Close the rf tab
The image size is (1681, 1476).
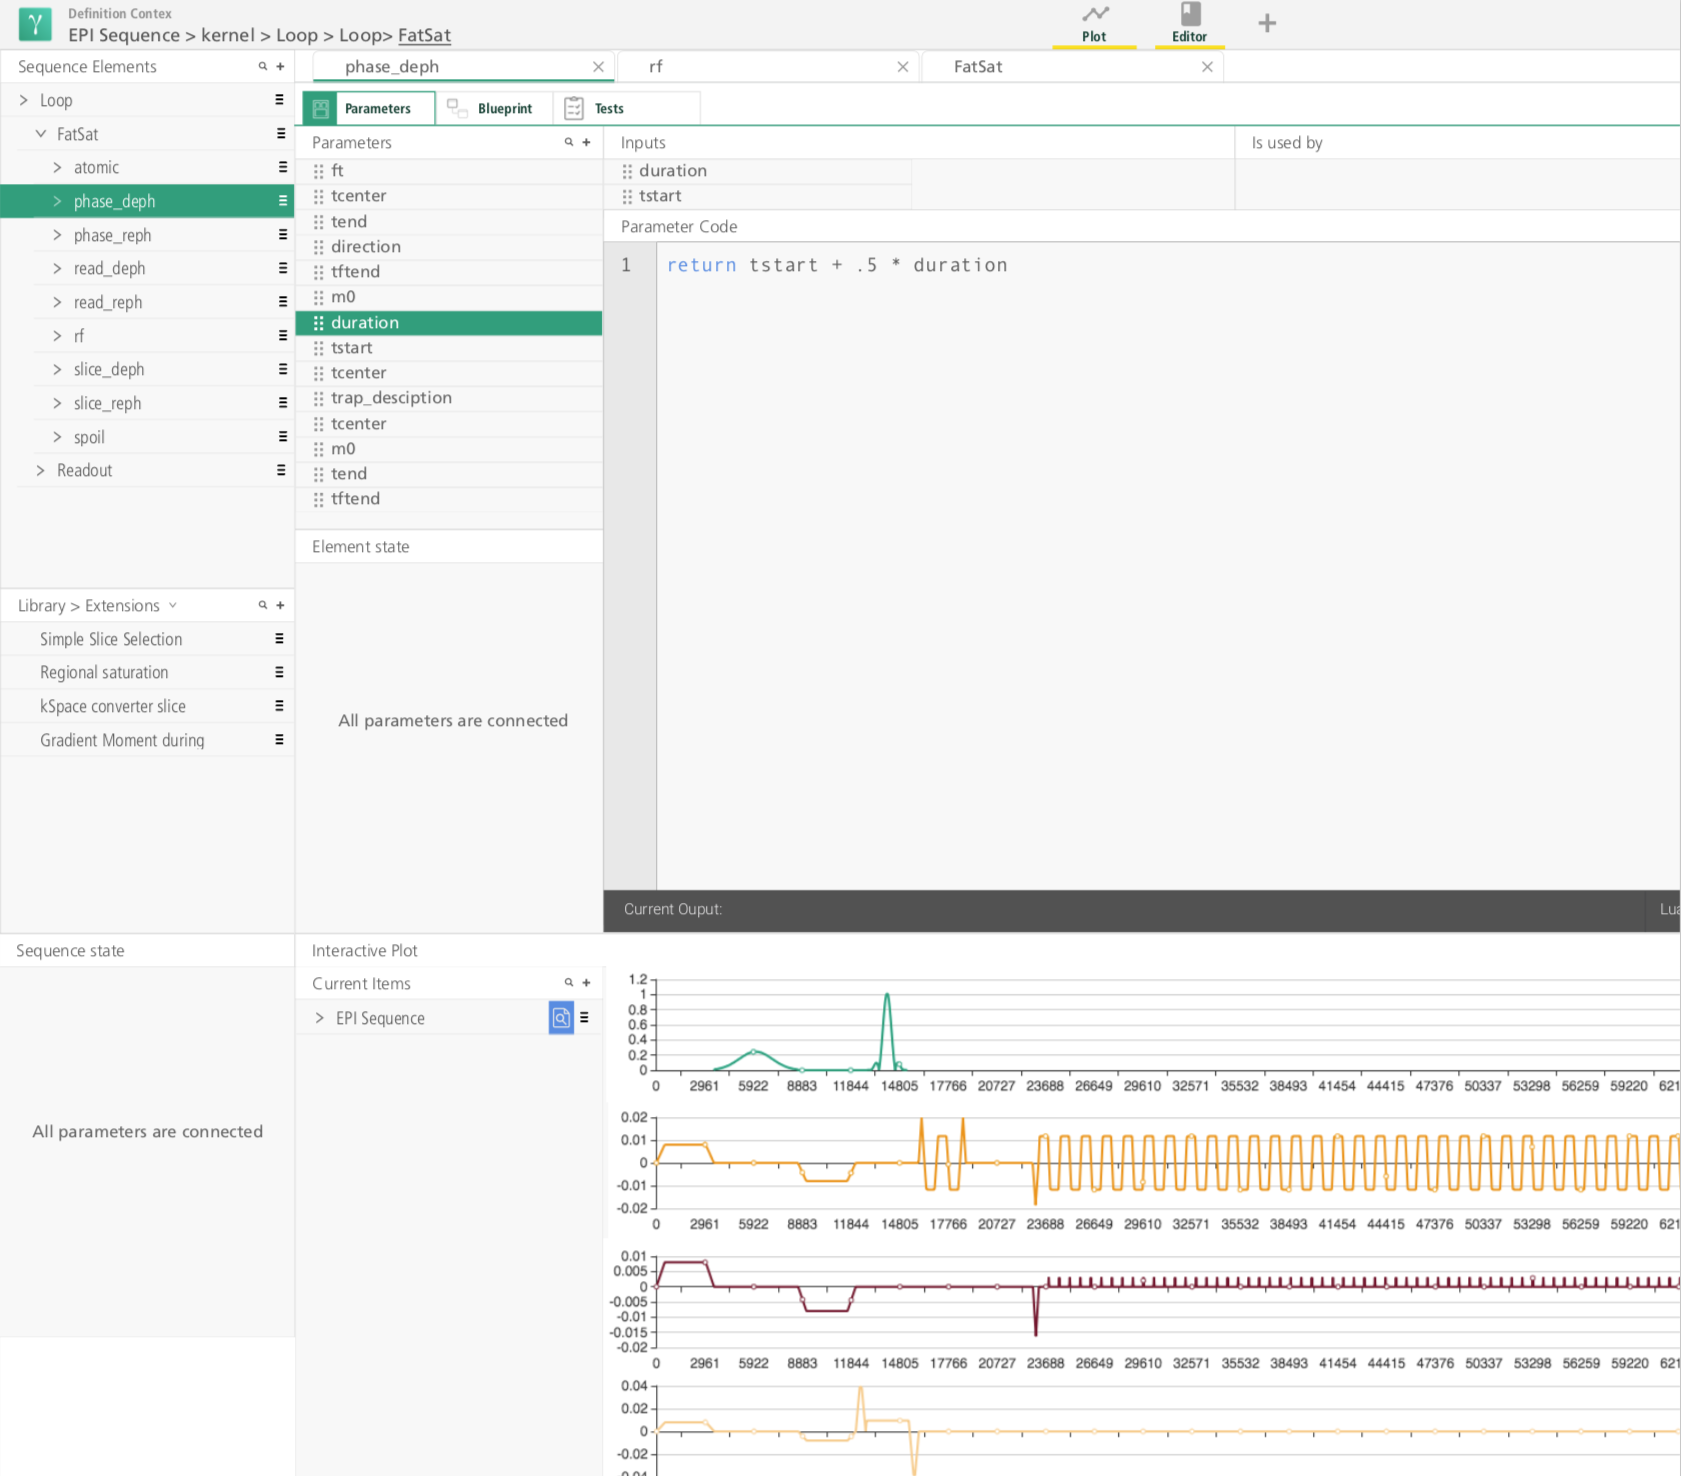tap(903, 67)
